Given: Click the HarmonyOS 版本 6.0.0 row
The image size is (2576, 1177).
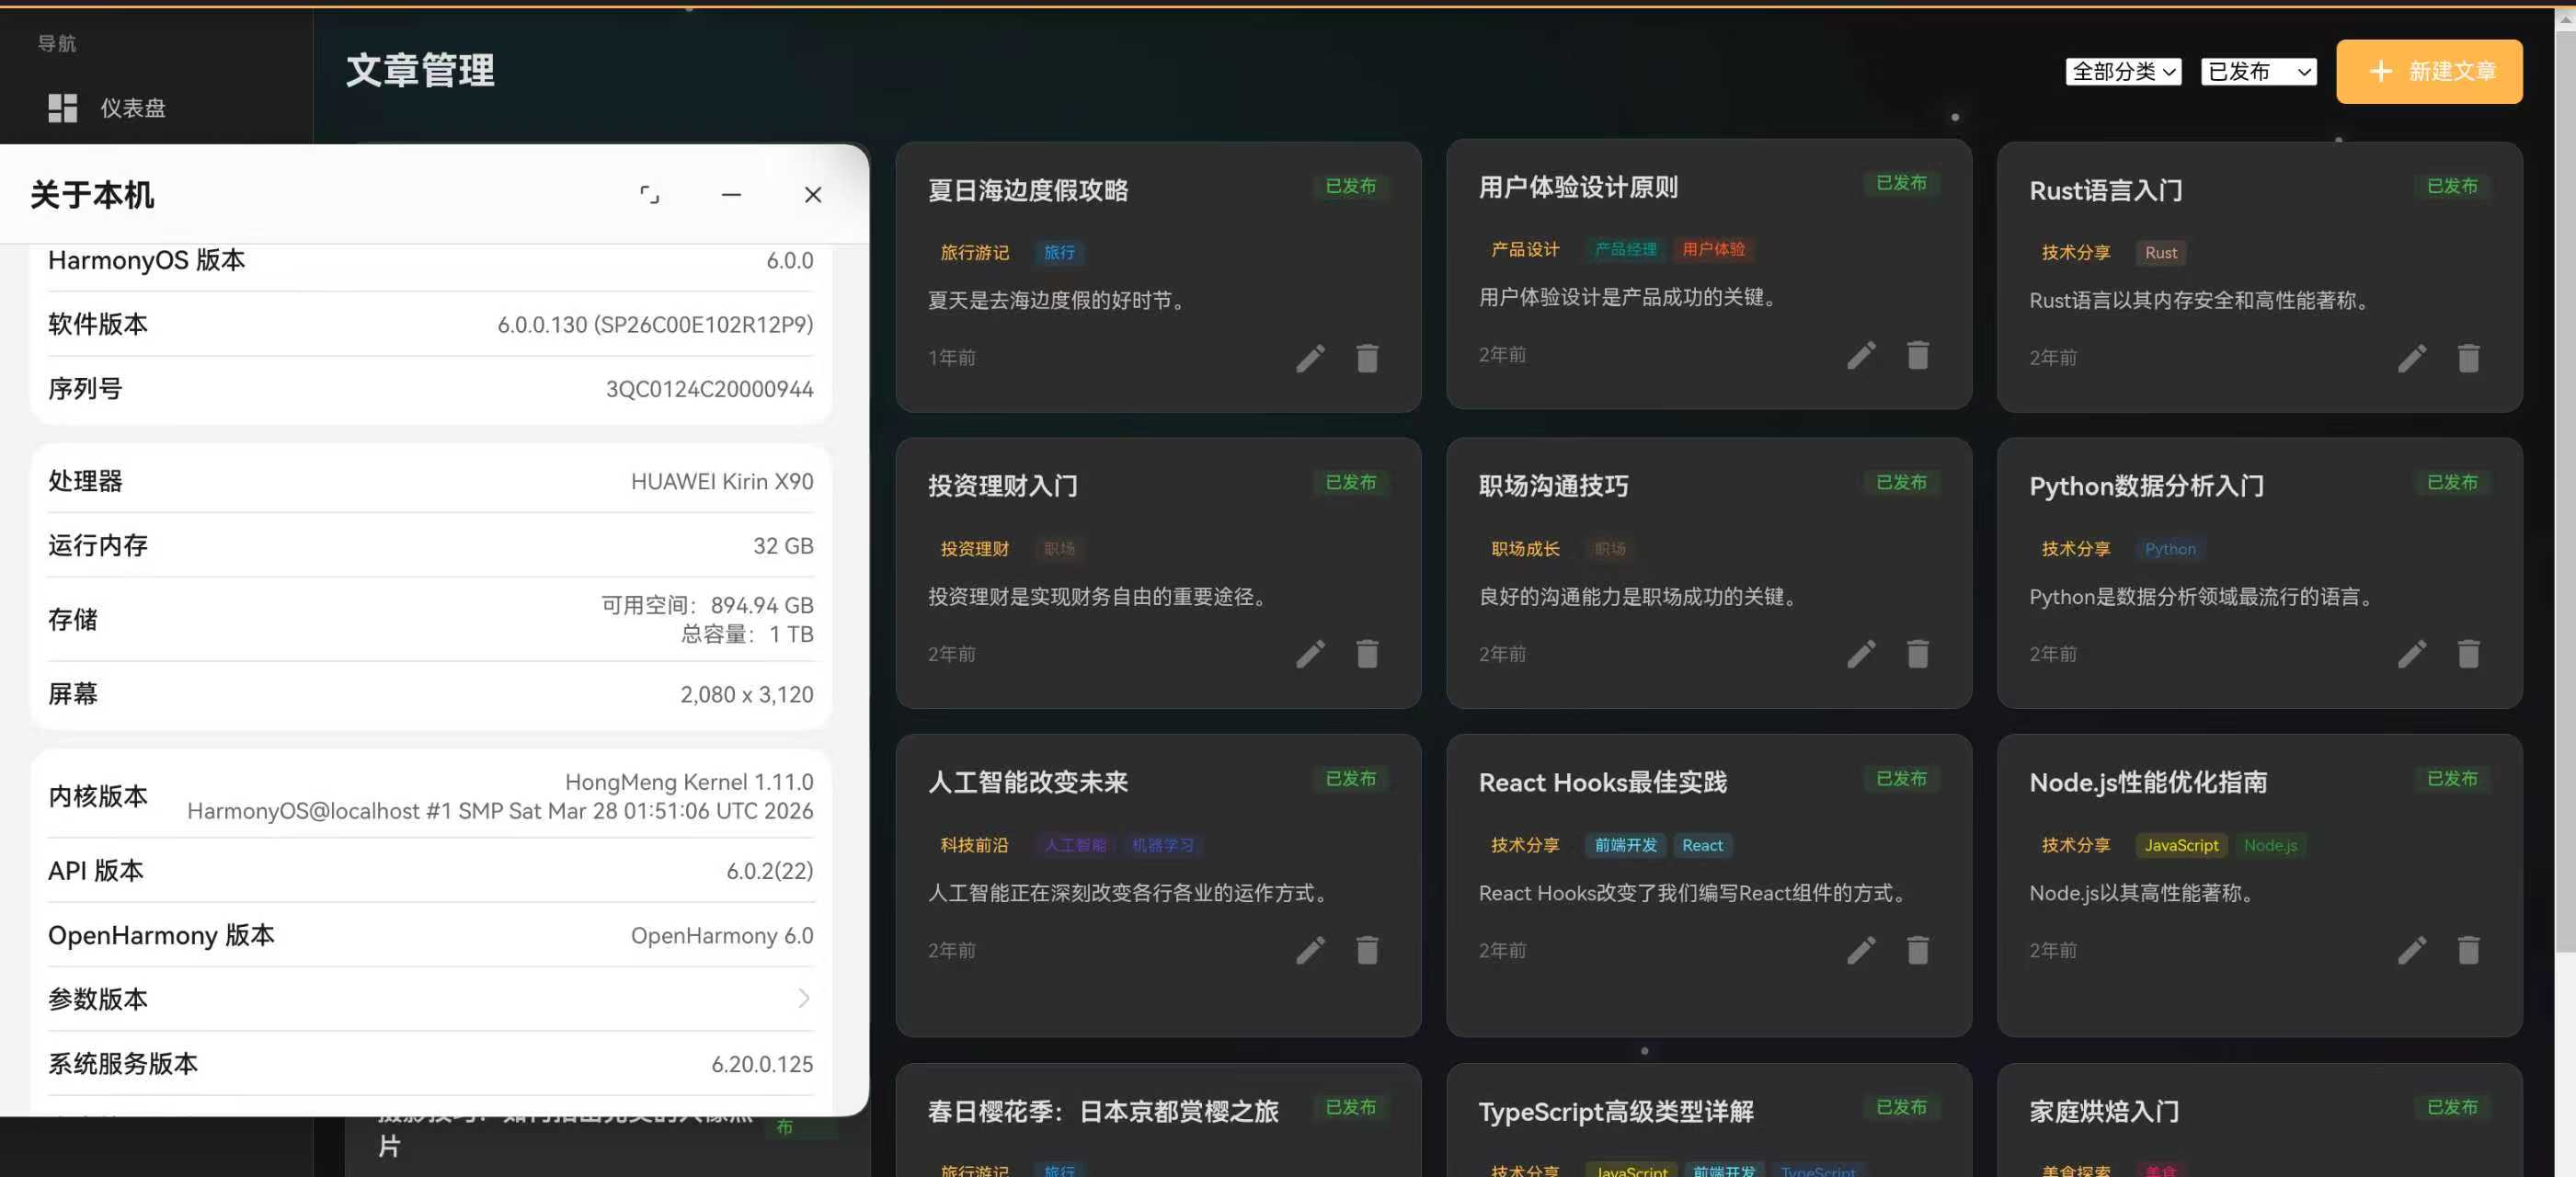Looking at the screenshot, I should pyautogui.click(x=430, y=261).
